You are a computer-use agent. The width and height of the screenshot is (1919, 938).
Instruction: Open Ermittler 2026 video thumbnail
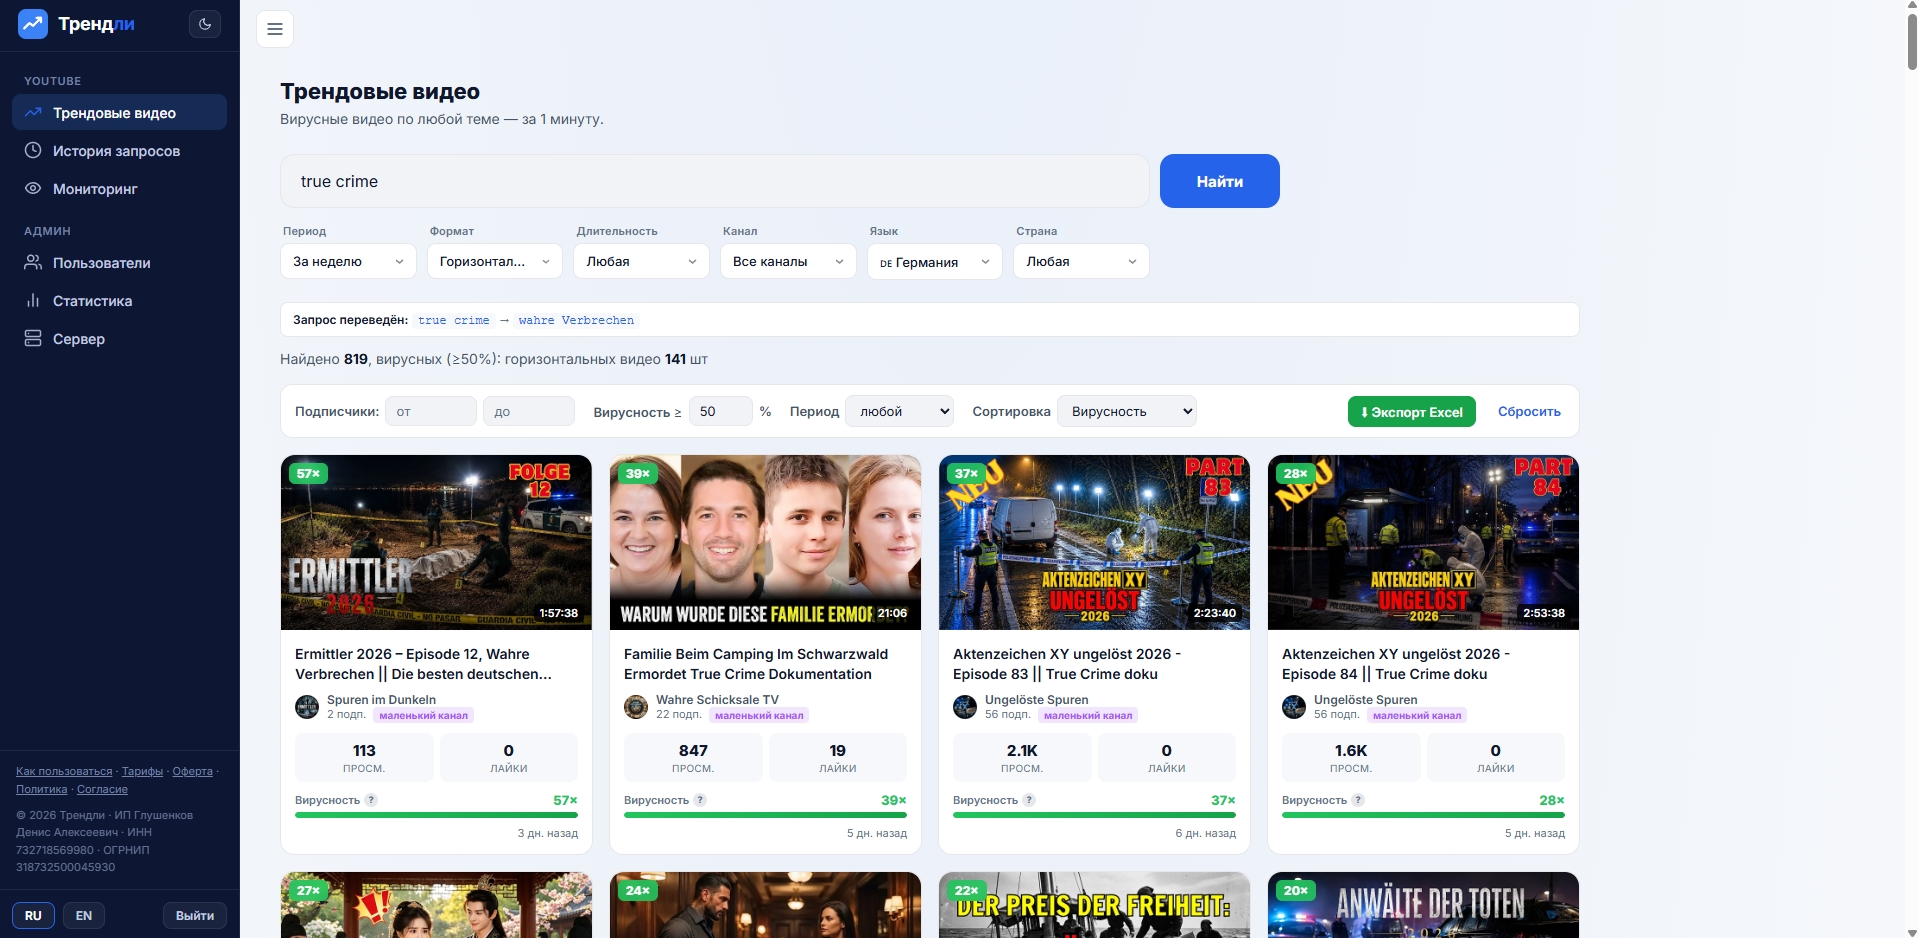436,542
